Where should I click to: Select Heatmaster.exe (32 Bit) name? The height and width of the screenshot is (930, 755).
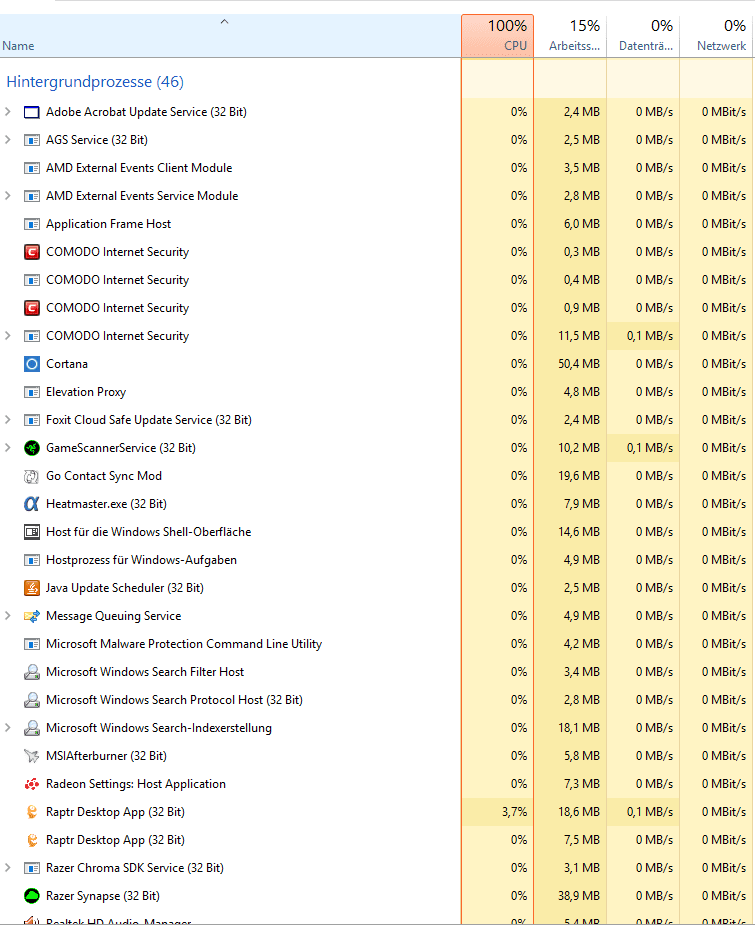click(x=106, y=504)
